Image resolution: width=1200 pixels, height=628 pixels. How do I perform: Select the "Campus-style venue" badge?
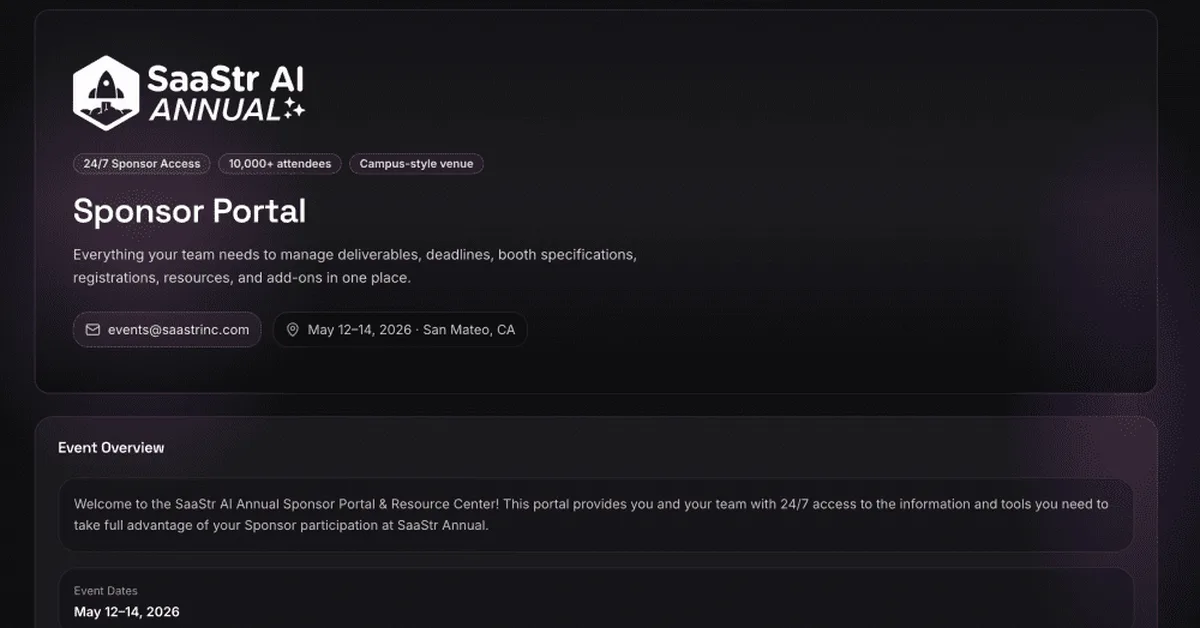[416, 164]
